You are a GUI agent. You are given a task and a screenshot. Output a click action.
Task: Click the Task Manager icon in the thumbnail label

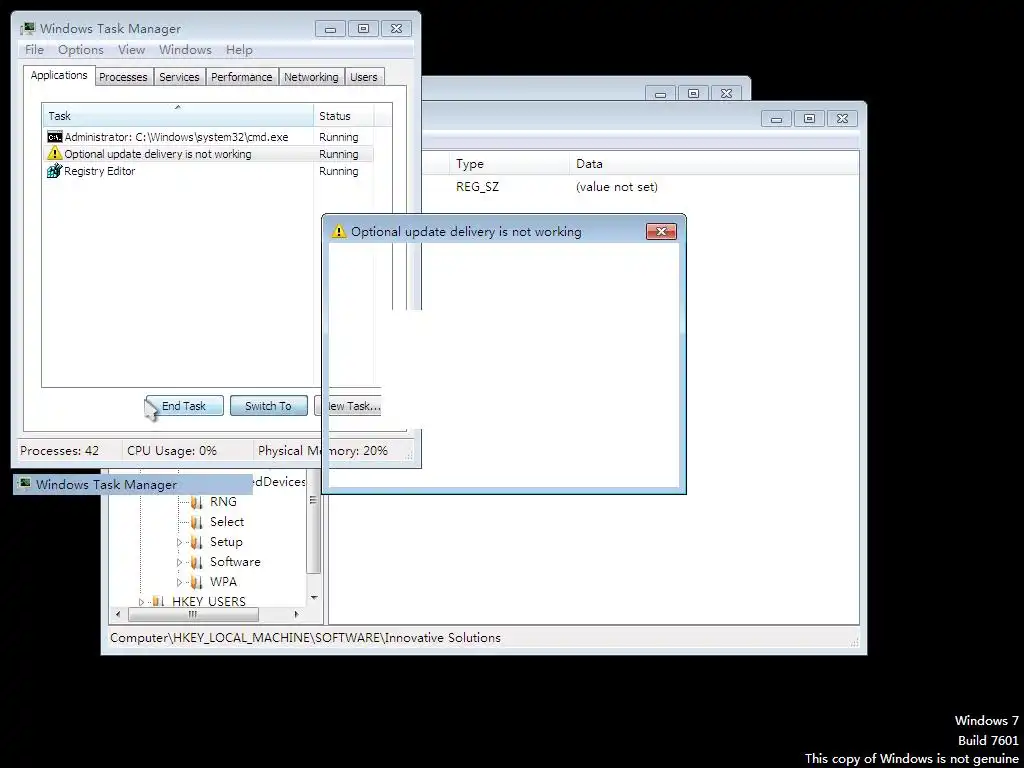tap(25, 484)
